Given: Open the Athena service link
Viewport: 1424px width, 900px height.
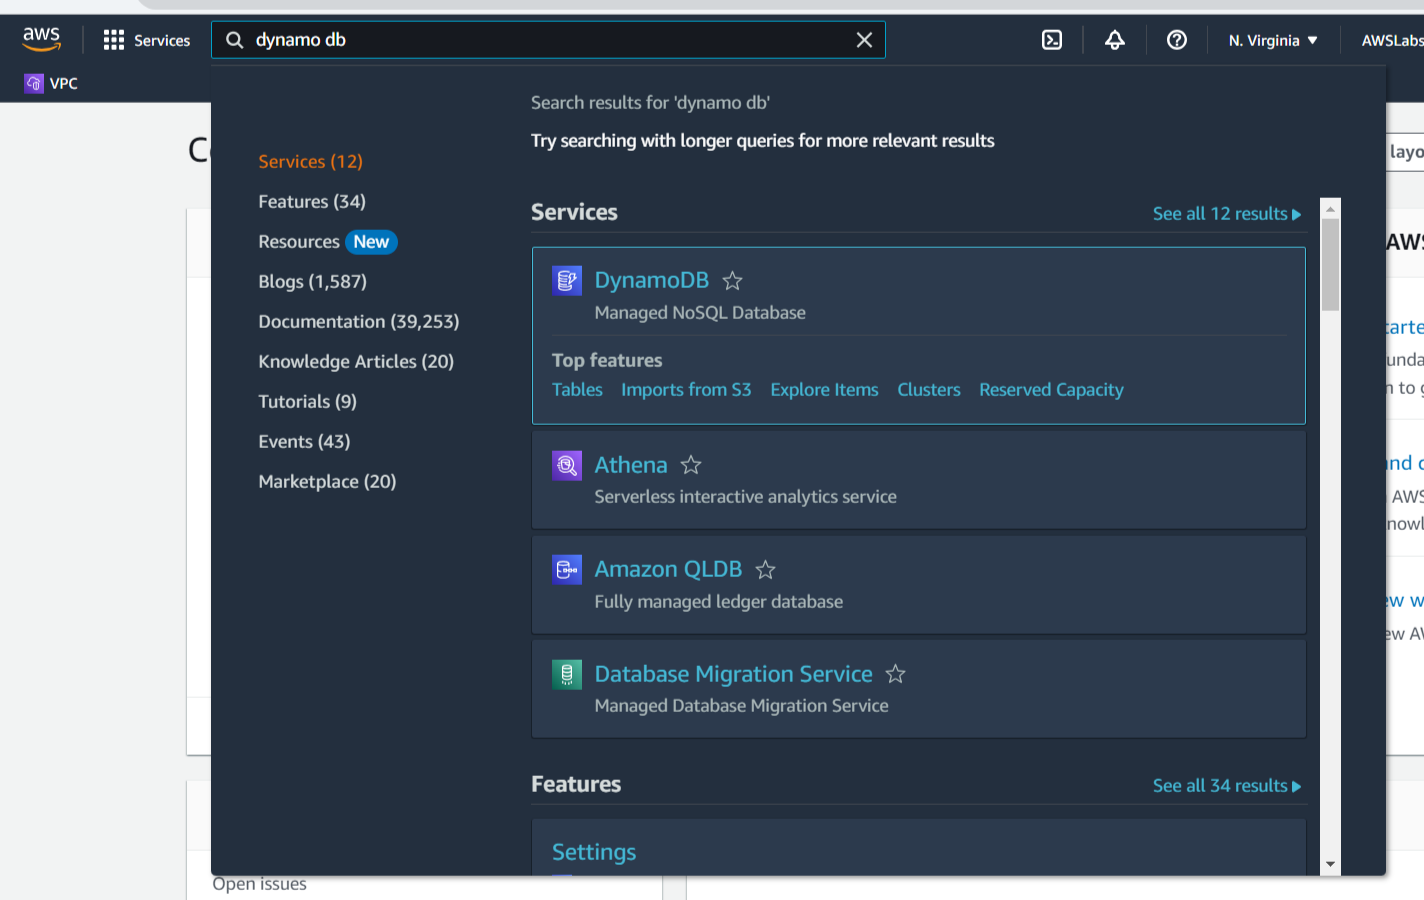Looking at the screenshot, I should click(631, 465).
